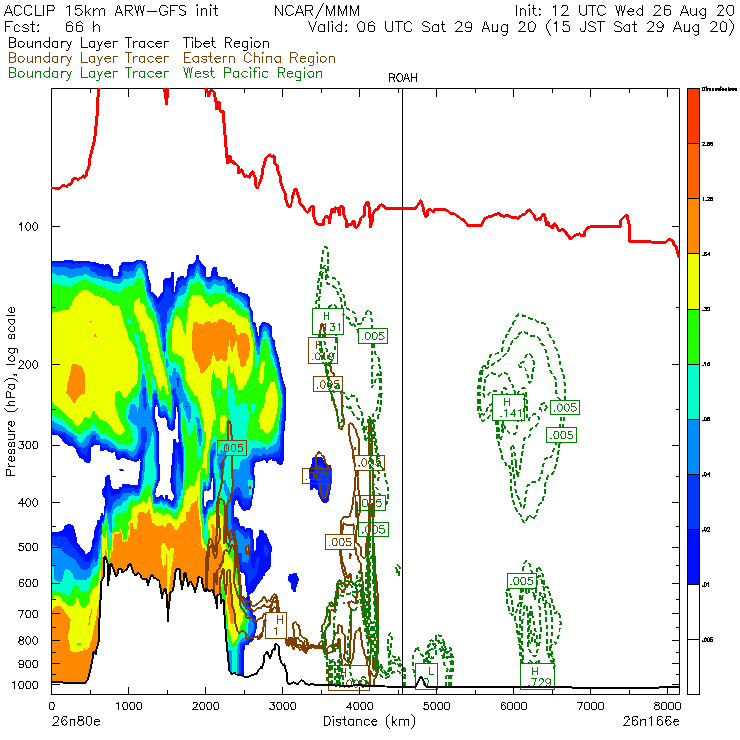Click the darkest blue colorbar segment above .01
This screenshot has height=740, width=740.
693,557
